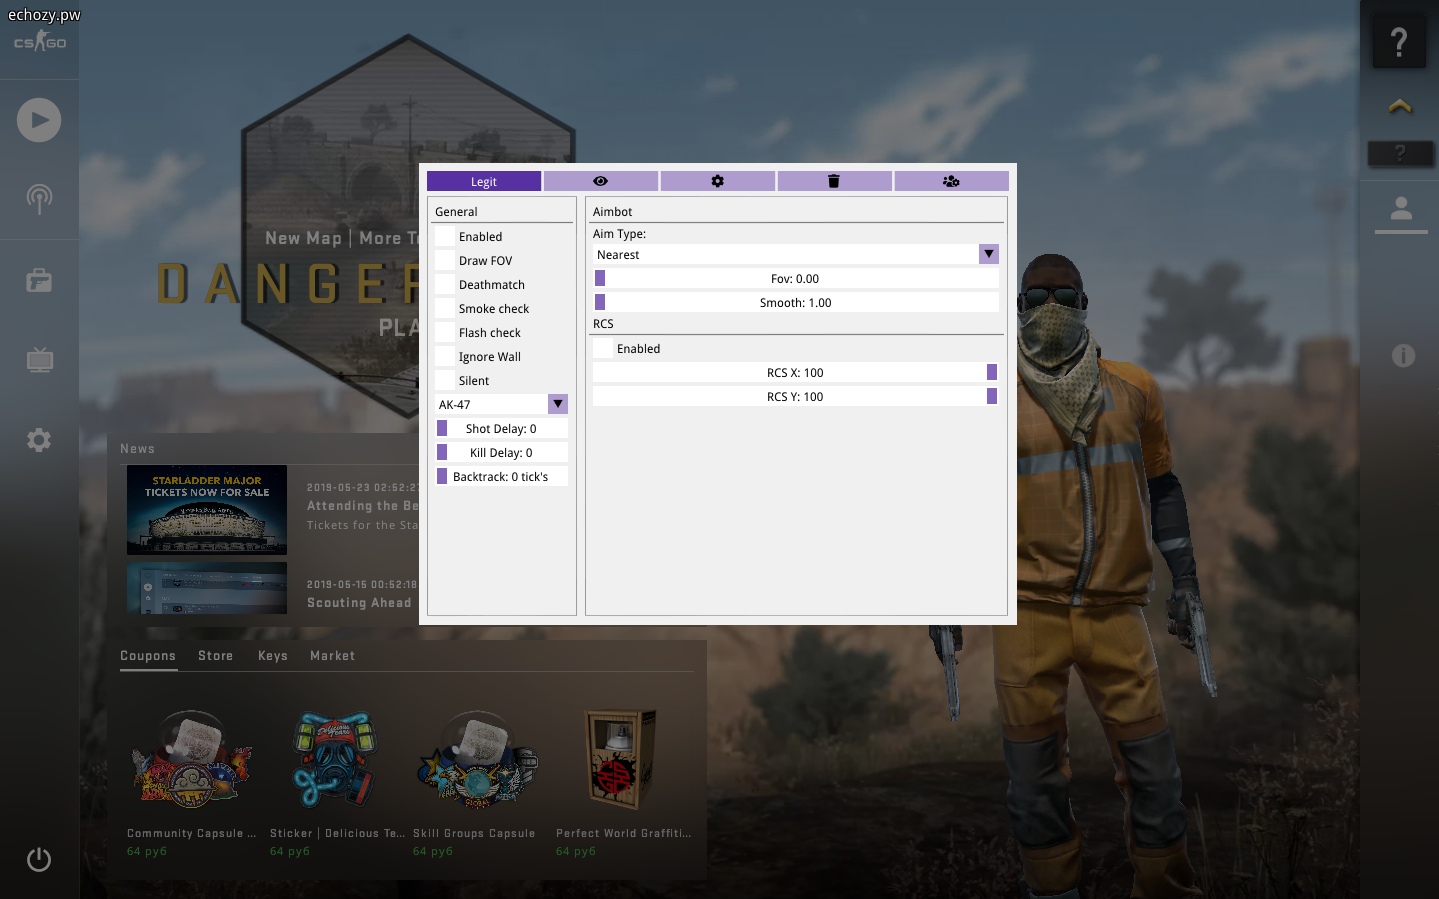
Task: Enable the Deathmatch checkbox
Action: point(445,284)
